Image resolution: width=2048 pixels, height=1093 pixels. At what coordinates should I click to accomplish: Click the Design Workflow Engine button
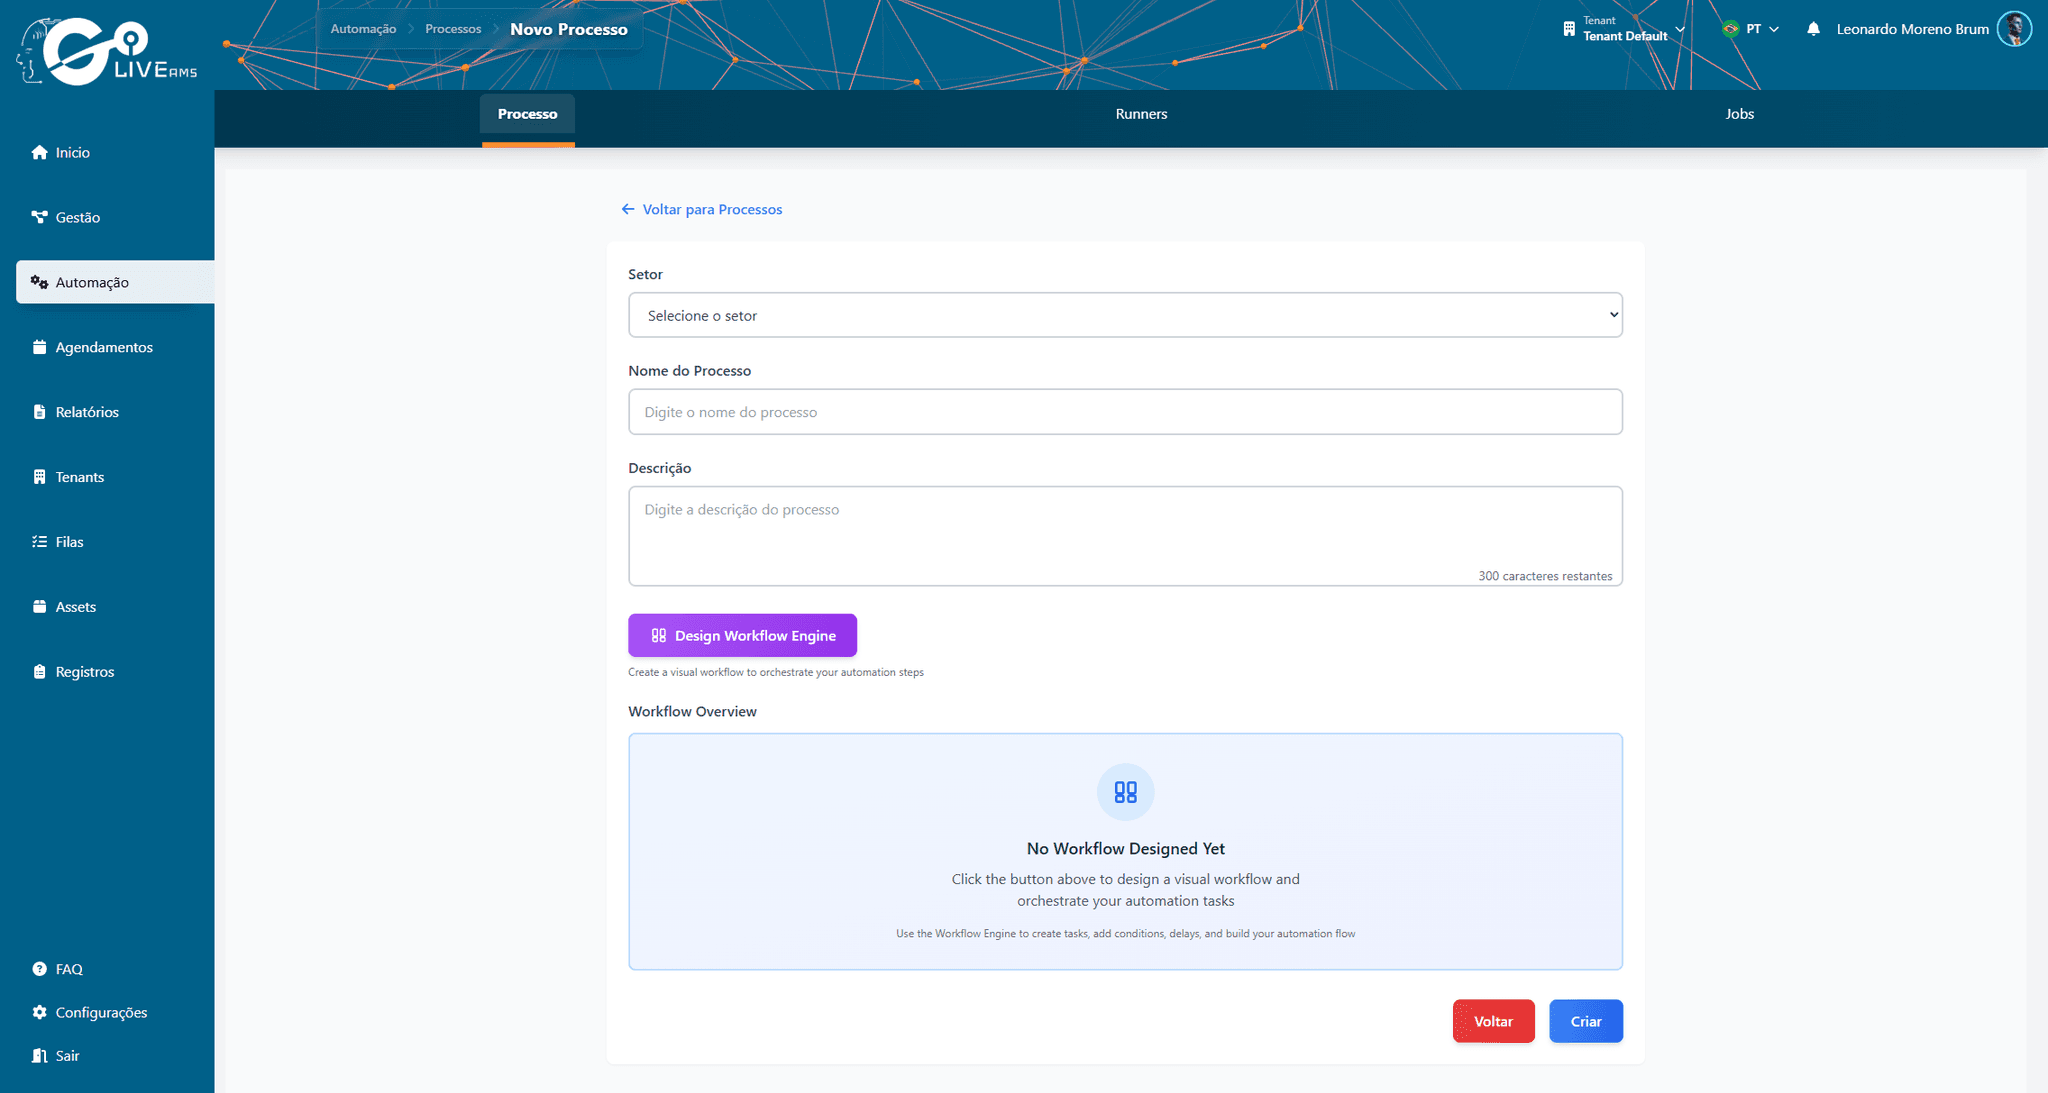742,636
